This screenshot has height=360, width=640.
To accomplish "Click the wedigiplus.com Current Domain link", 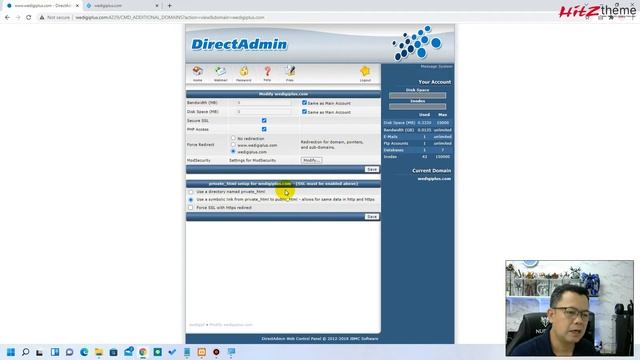I will 434,178.
